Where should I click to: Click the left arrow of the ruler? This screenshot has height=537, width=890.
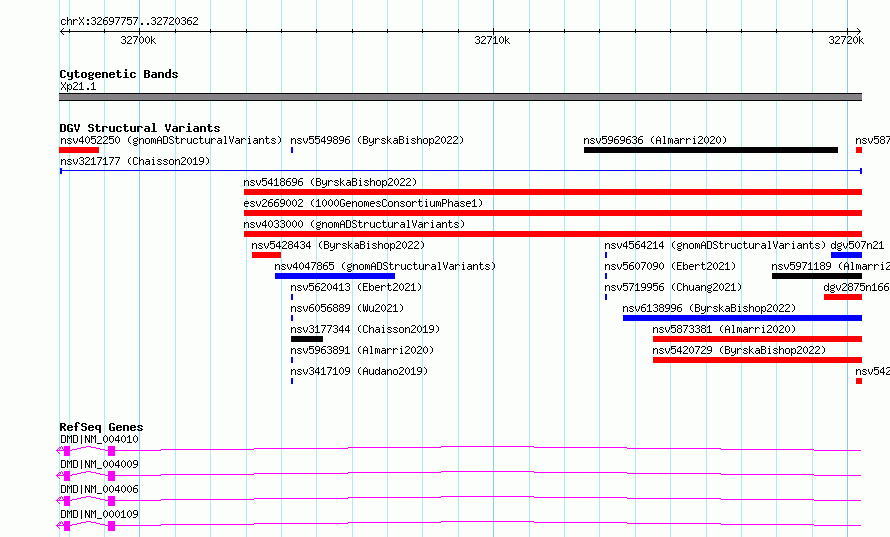[62, 31]
